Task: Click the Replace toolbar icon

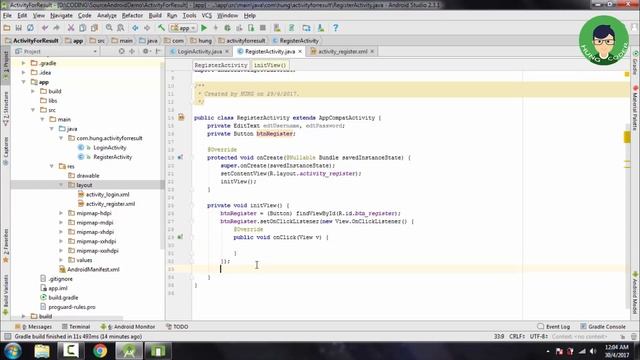Action: pyautogui.click(x=121, y=28)
